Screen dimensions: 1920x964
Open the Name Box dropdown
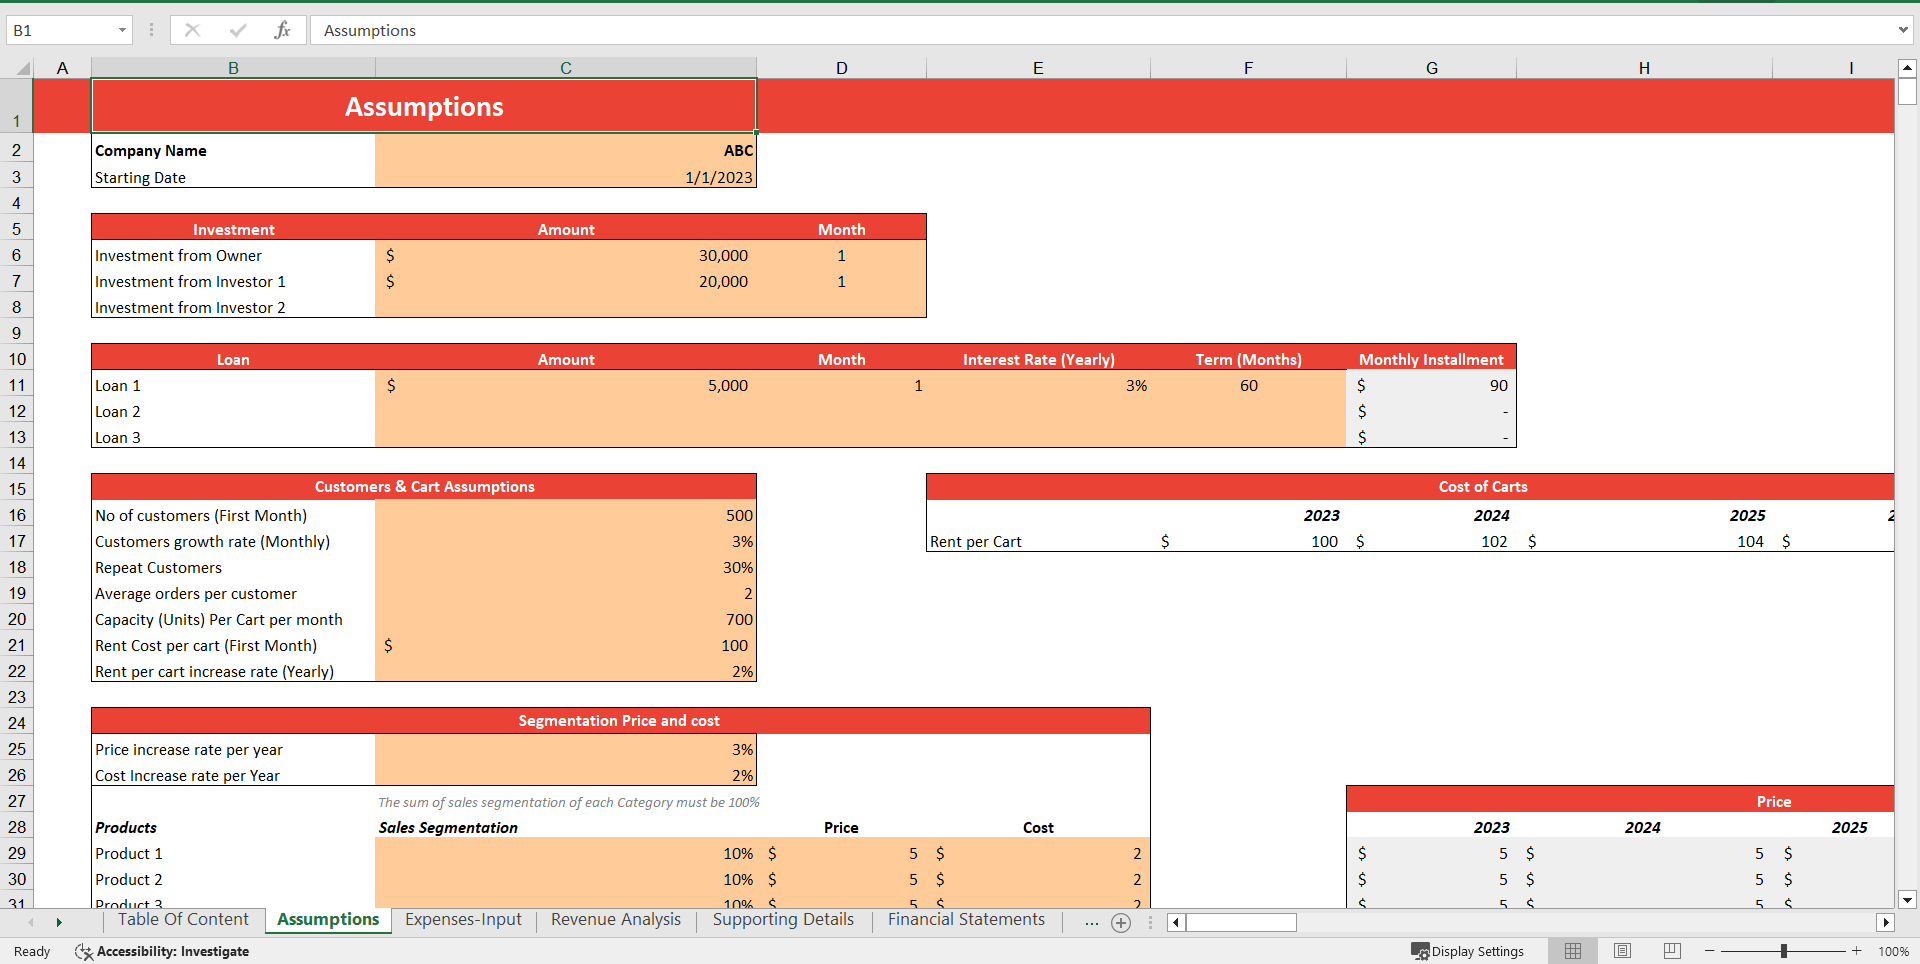[x=121, y=30]
